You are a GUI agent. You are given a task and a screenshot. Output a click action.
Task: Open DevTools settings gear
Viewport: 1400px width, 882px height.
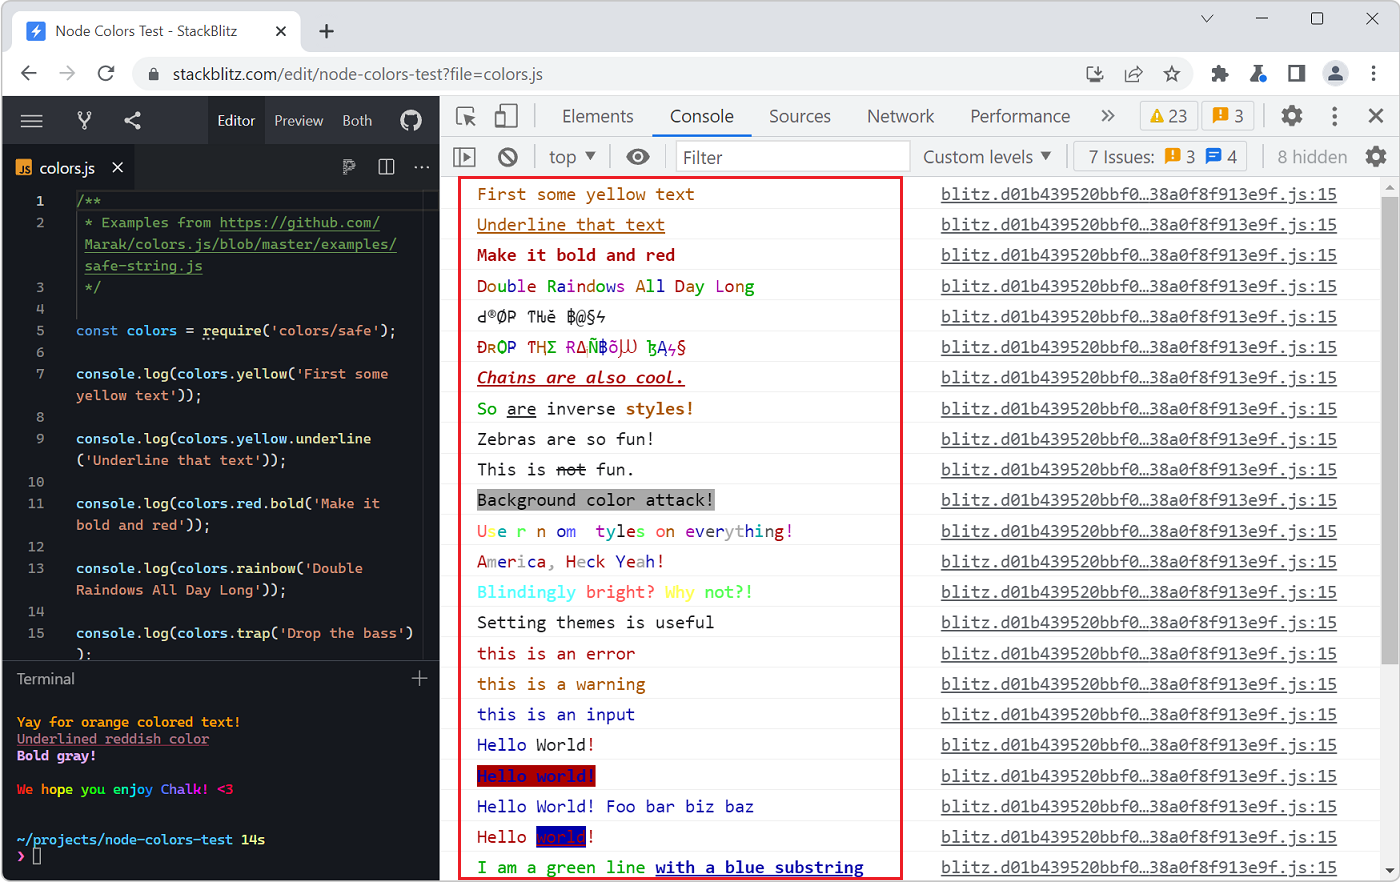pos(1291,116)
